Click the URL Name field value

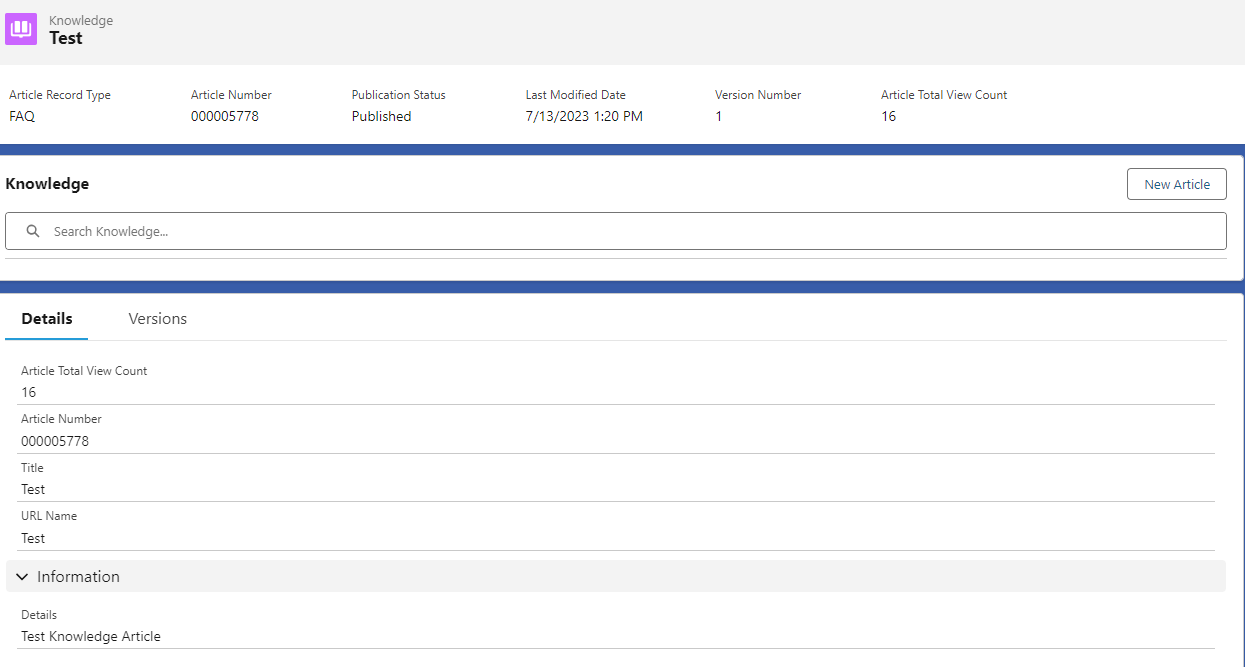click(33, 538)
